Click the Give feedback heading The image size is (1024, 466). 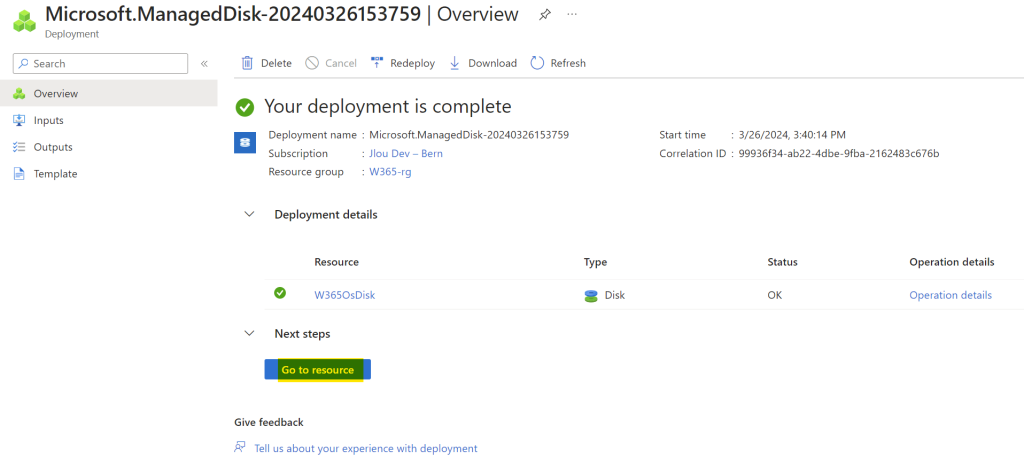pyautogui.click(x=269, y=422)
